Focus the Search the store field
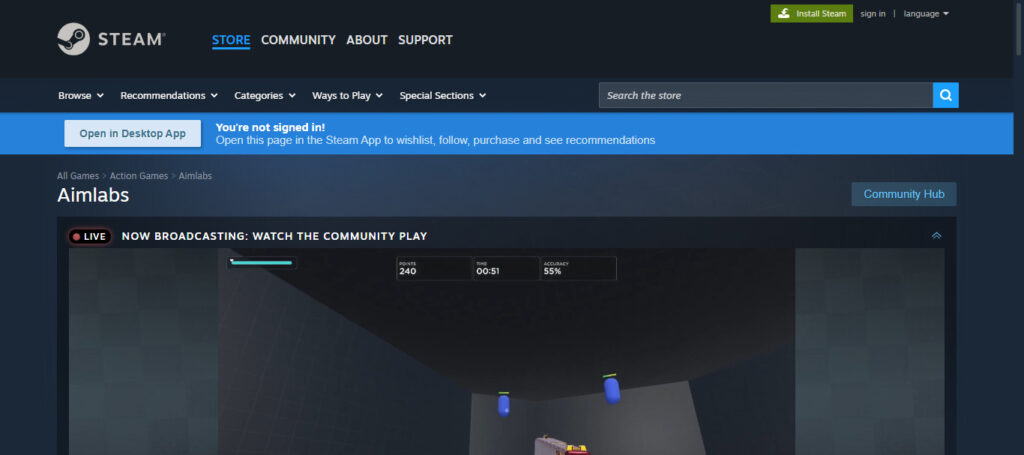 pos(765,95)
